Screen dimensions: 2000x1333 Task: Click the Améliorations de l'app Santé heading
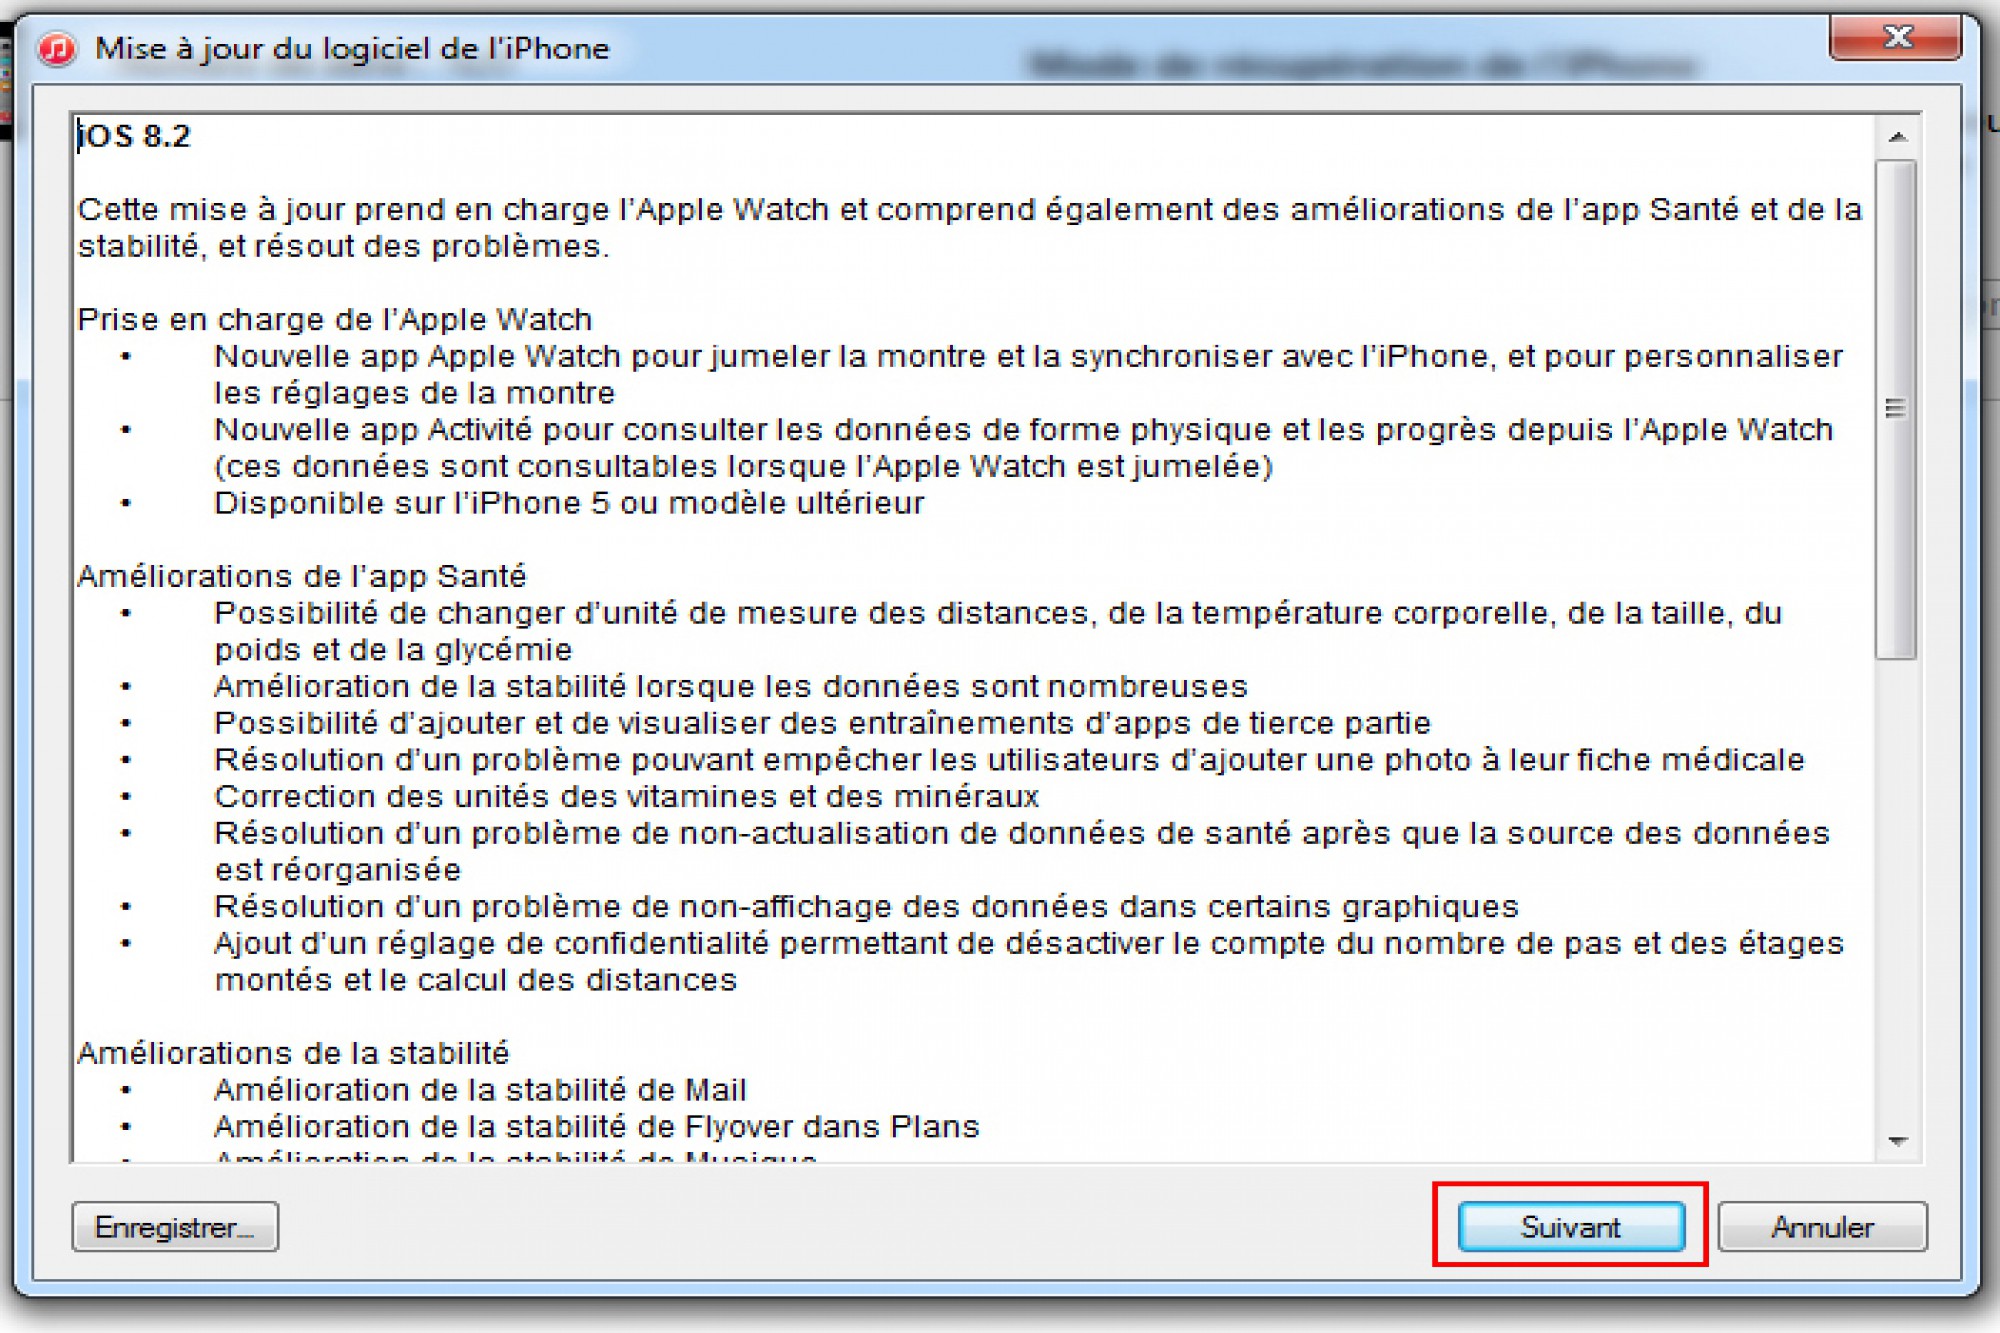pyautogui.click(x=302, y=577)
